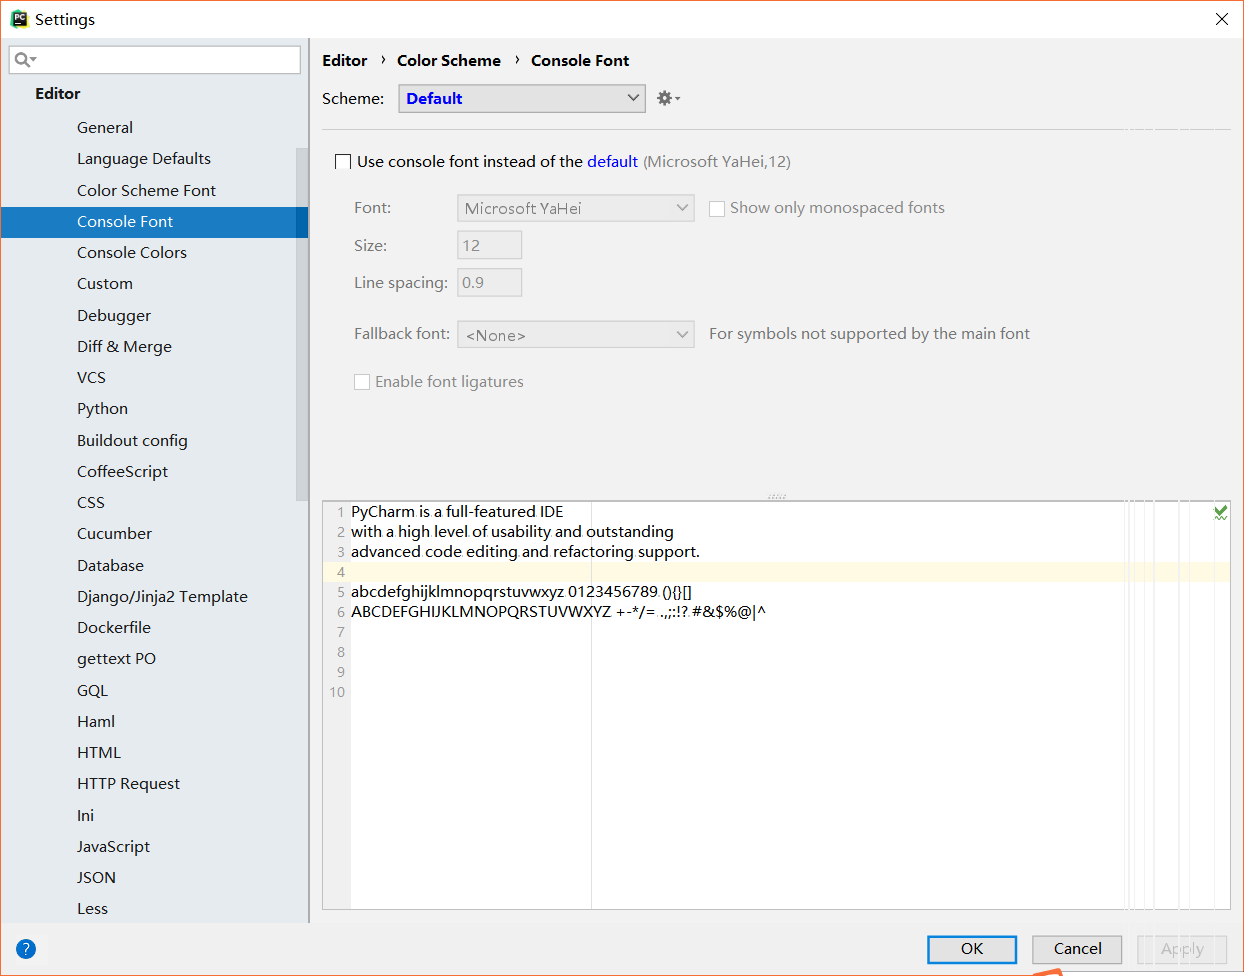The image size is (1244, 976).
Task: Click the PyCharm logo in the title bar
Action: pos(17,18)
